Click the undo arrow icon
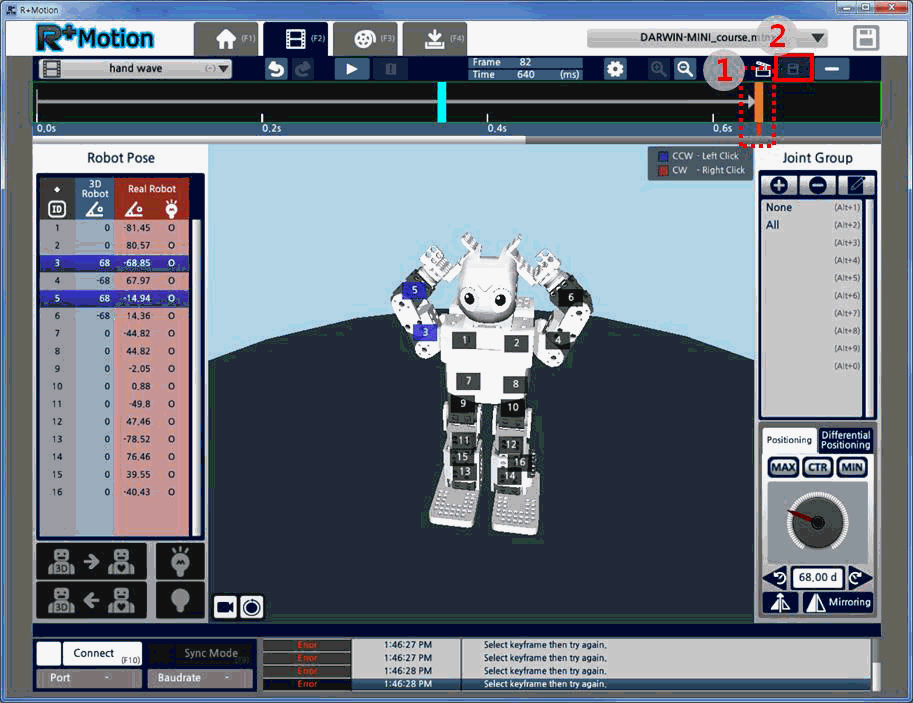This screenshot has height=703, width=913. [x=276, y=69]
